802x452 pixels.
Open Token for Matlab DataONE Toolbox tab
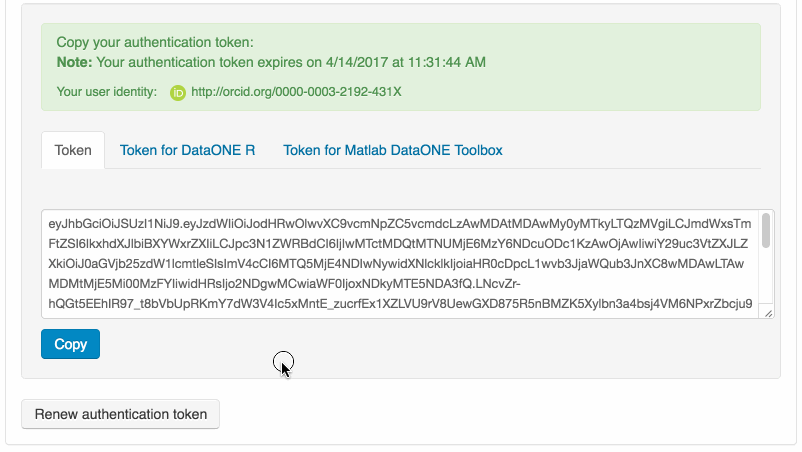click(392, 150)
